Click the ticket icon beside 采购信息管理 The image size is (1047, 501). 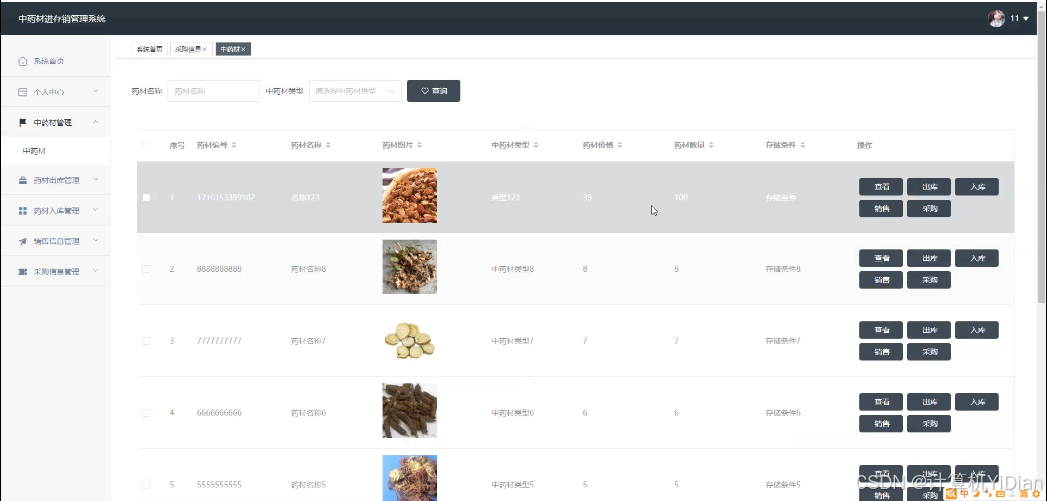23,272
